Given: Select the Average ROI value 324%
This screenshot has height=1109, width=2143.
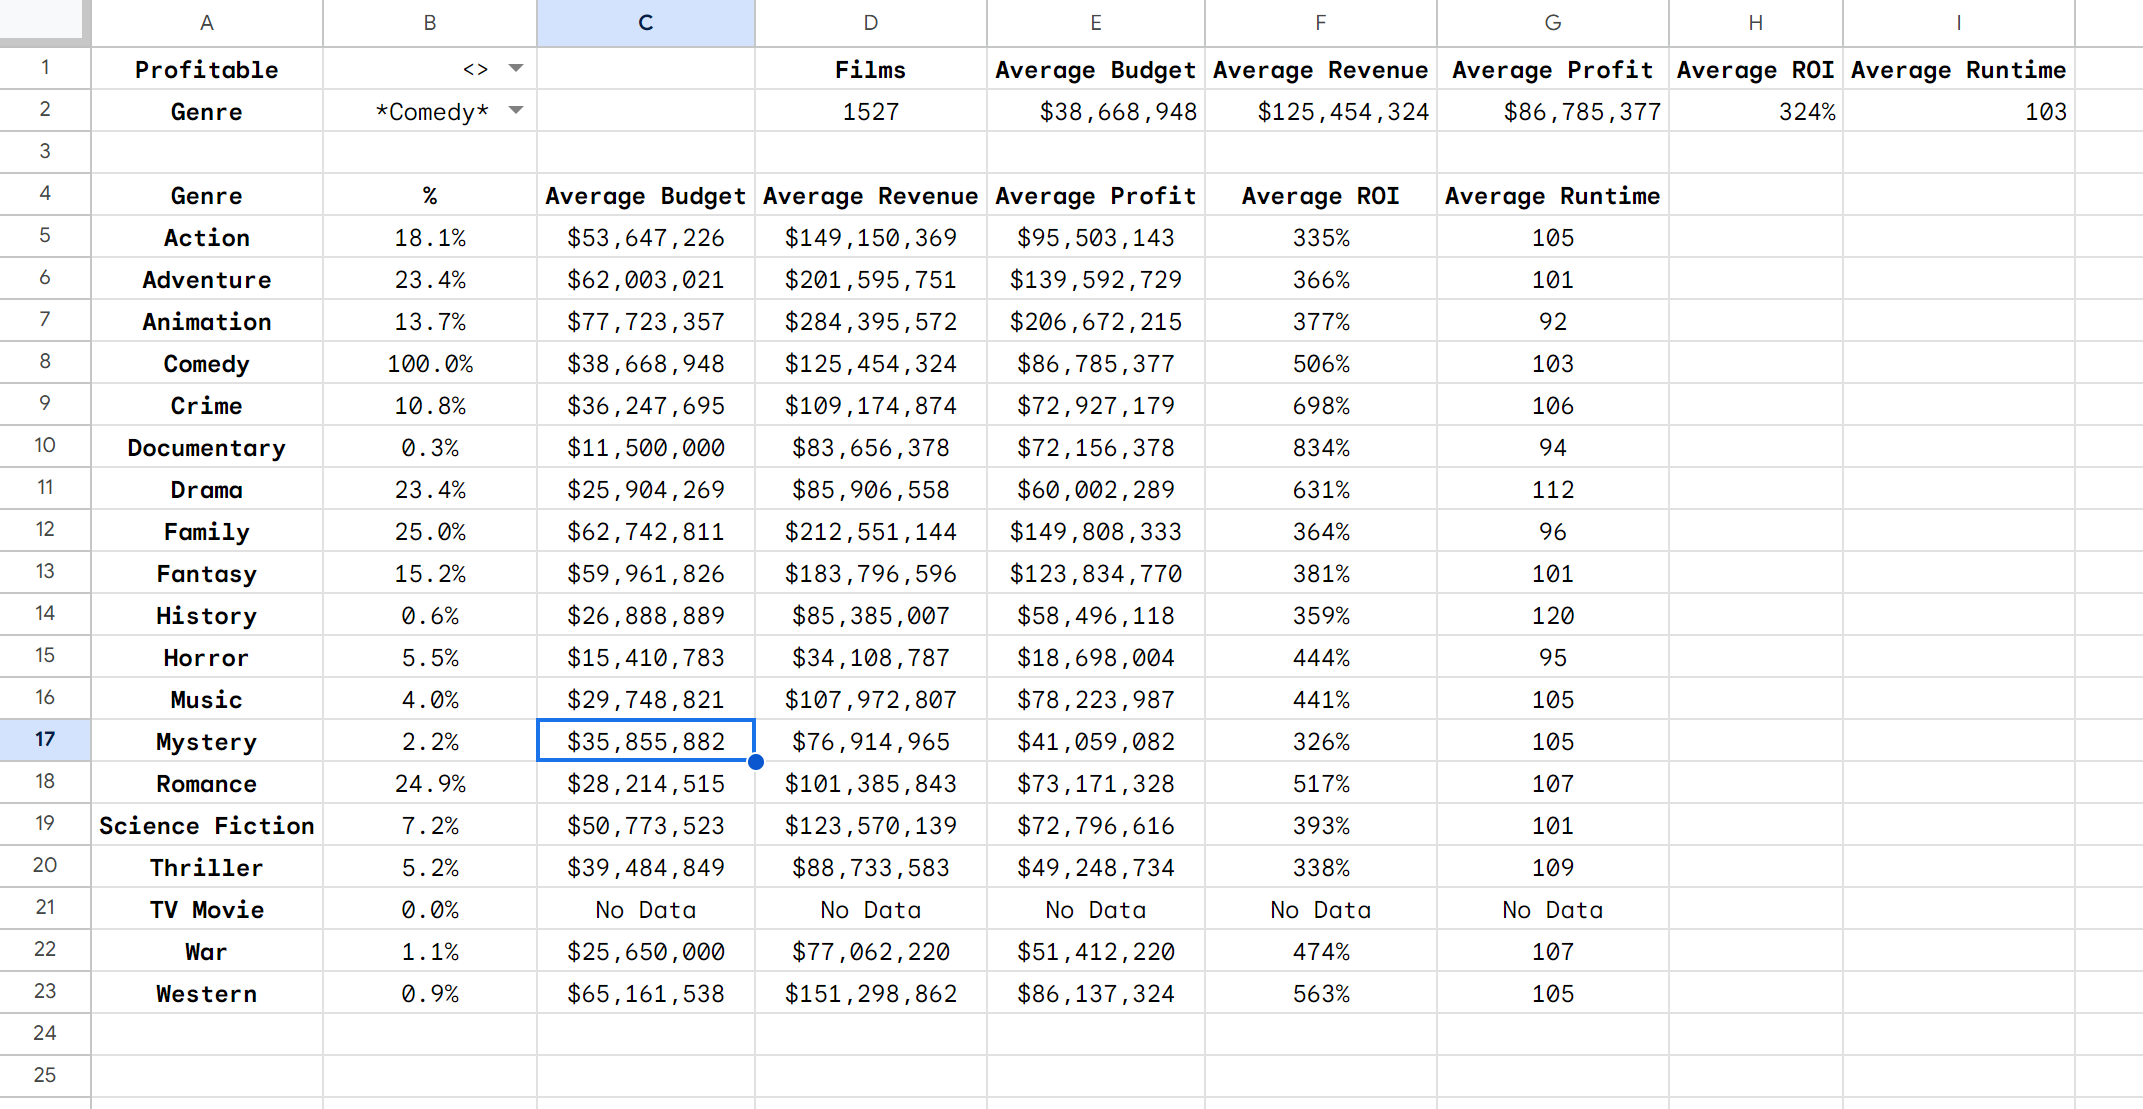Looking at the screenshot, I should [1756, 111].
